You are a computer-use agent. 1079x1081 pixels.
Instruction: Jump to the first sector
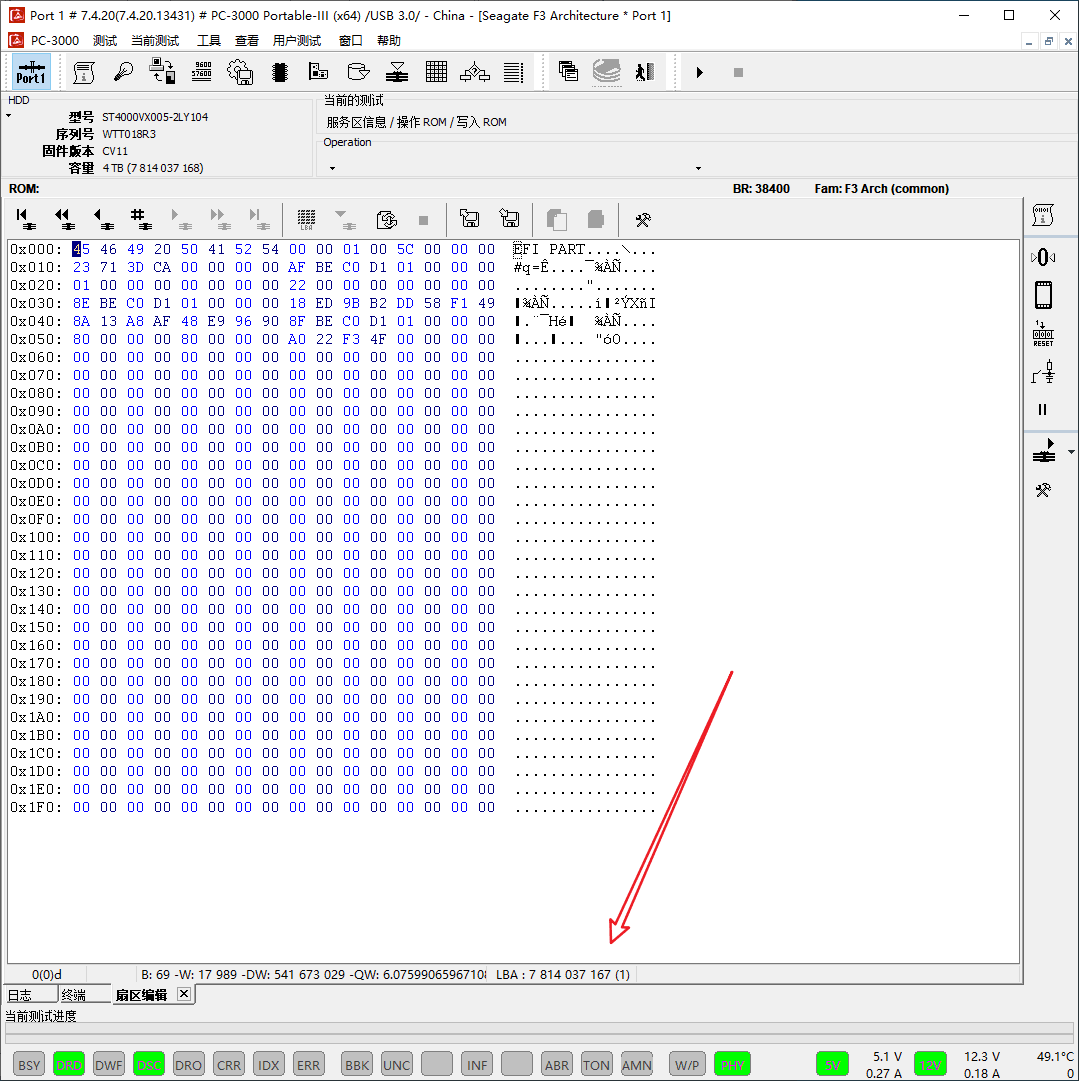tap(26, 219)
